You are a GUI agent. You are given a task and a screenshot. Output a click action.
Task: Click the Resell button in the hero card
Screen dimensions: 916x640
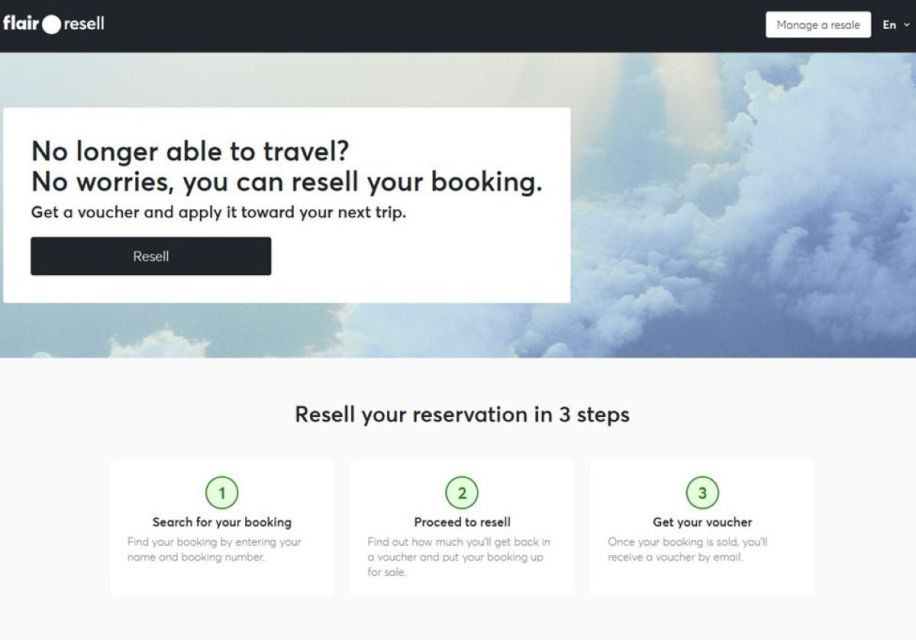click(x=151, y=256)
